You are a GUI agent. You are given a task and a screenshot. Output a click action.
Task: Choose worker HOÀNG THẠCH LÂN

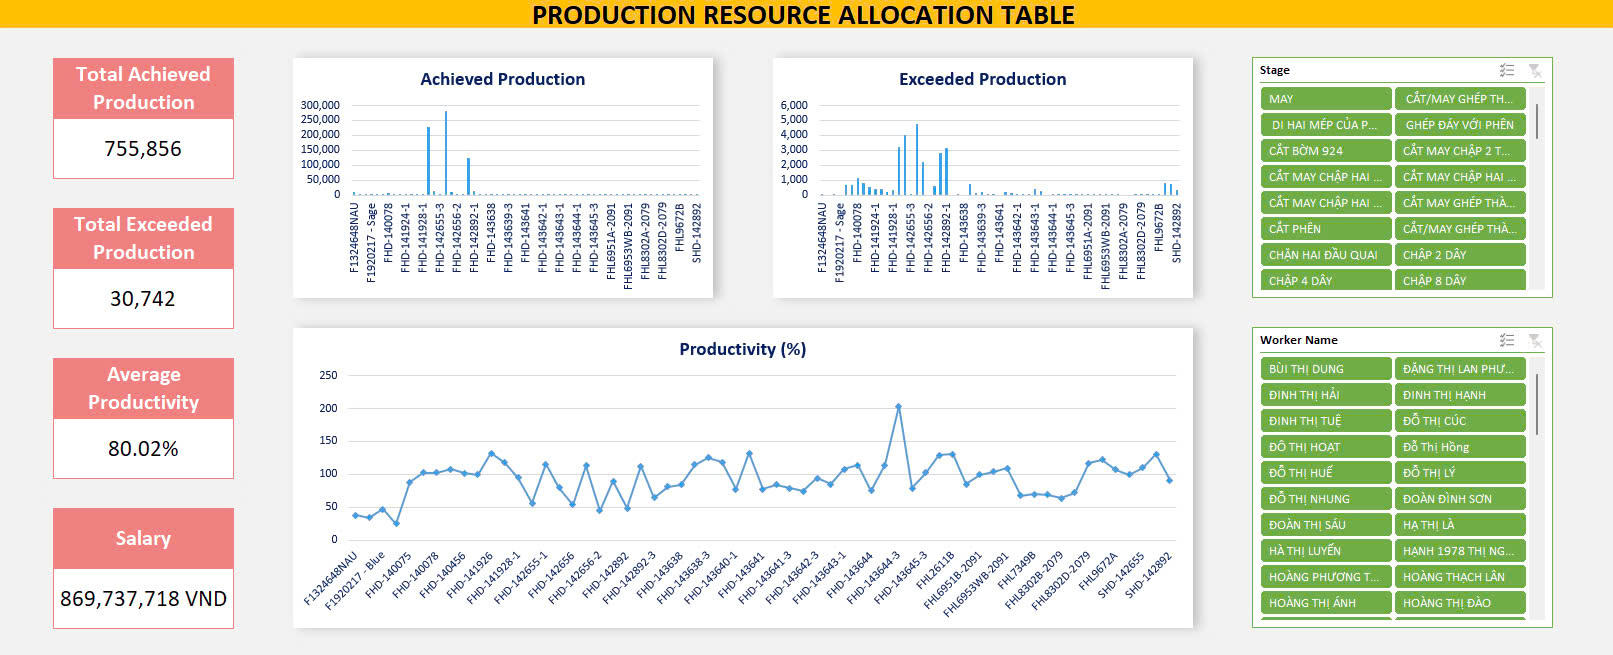[1459, 577]
